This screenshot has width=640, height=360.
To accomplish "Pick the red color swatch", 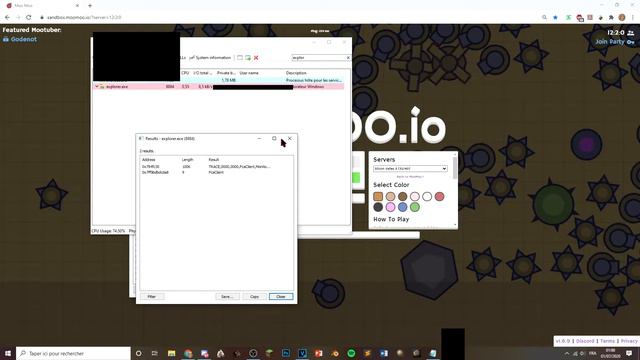I will click(x=439, y=196).
